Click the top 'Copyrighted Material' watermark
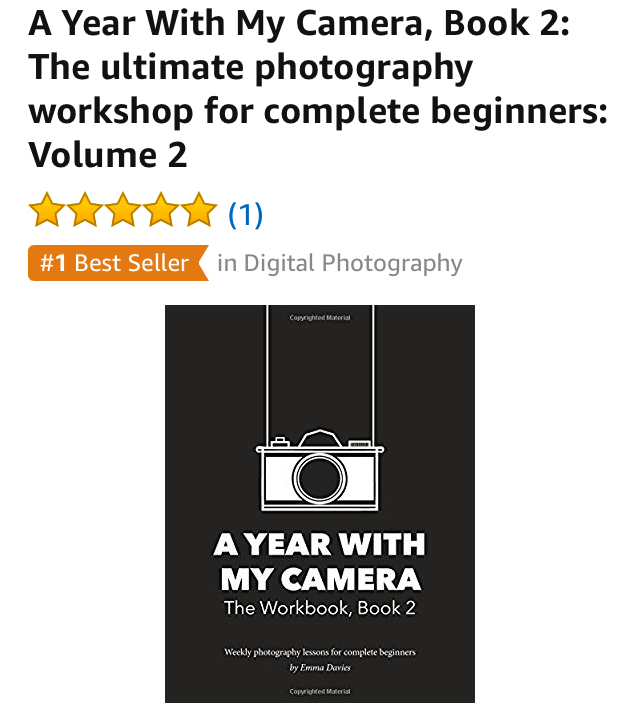 [320, 318]
